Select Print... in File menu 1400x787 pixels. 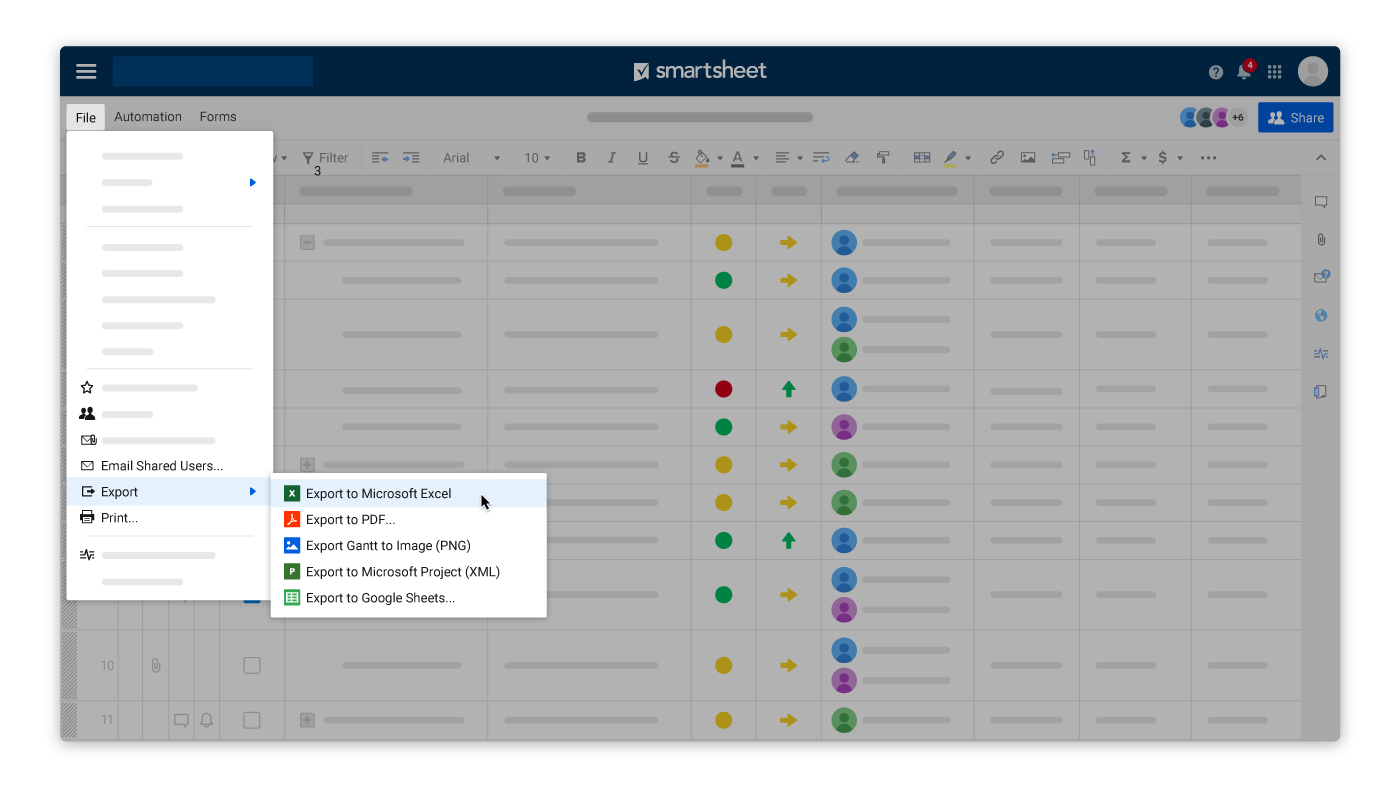click(170, 517)
